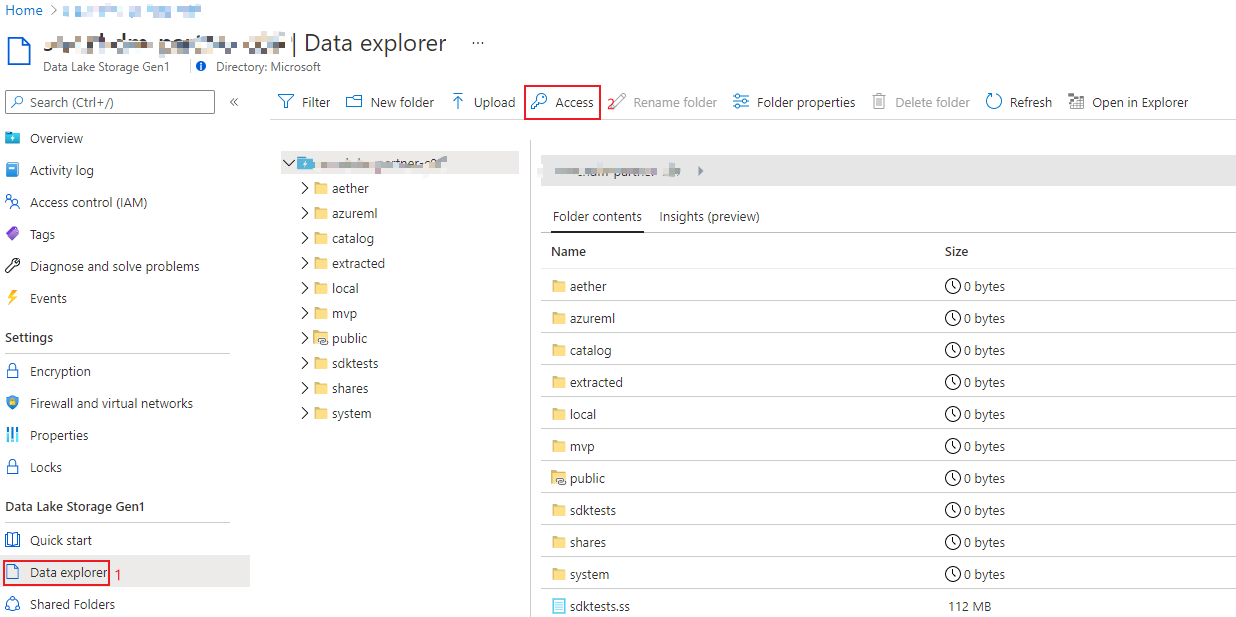The height and width of the screenshot is (617, 1236).
Task: Click the Access key icon
Action: click(x=539, y=102)
